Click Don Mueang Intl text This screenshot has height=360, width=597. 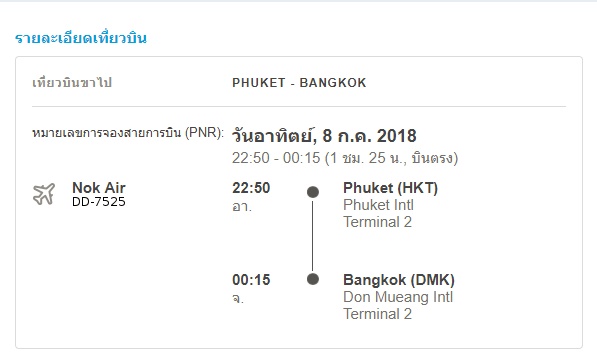(x=398, y=297)
